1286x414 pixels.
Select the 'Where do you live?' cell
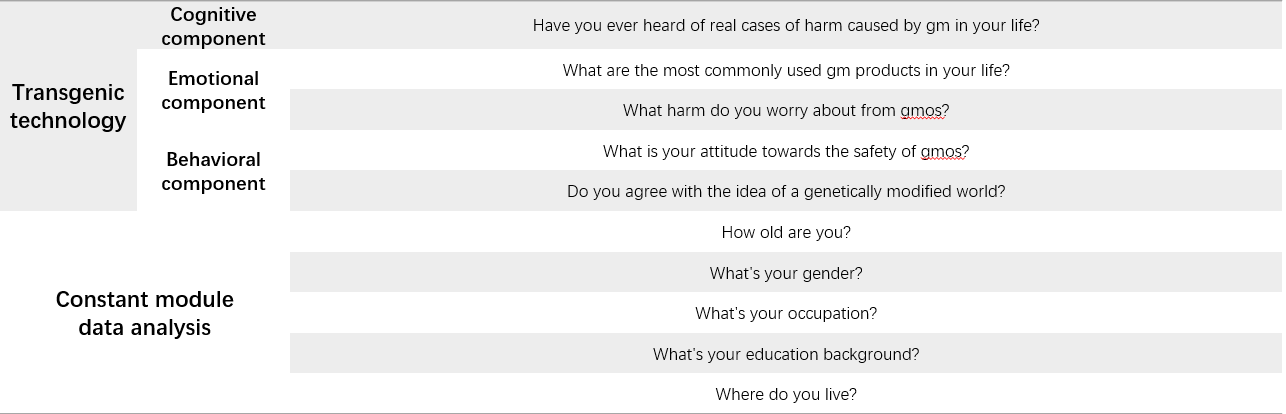tap(786, 395)
